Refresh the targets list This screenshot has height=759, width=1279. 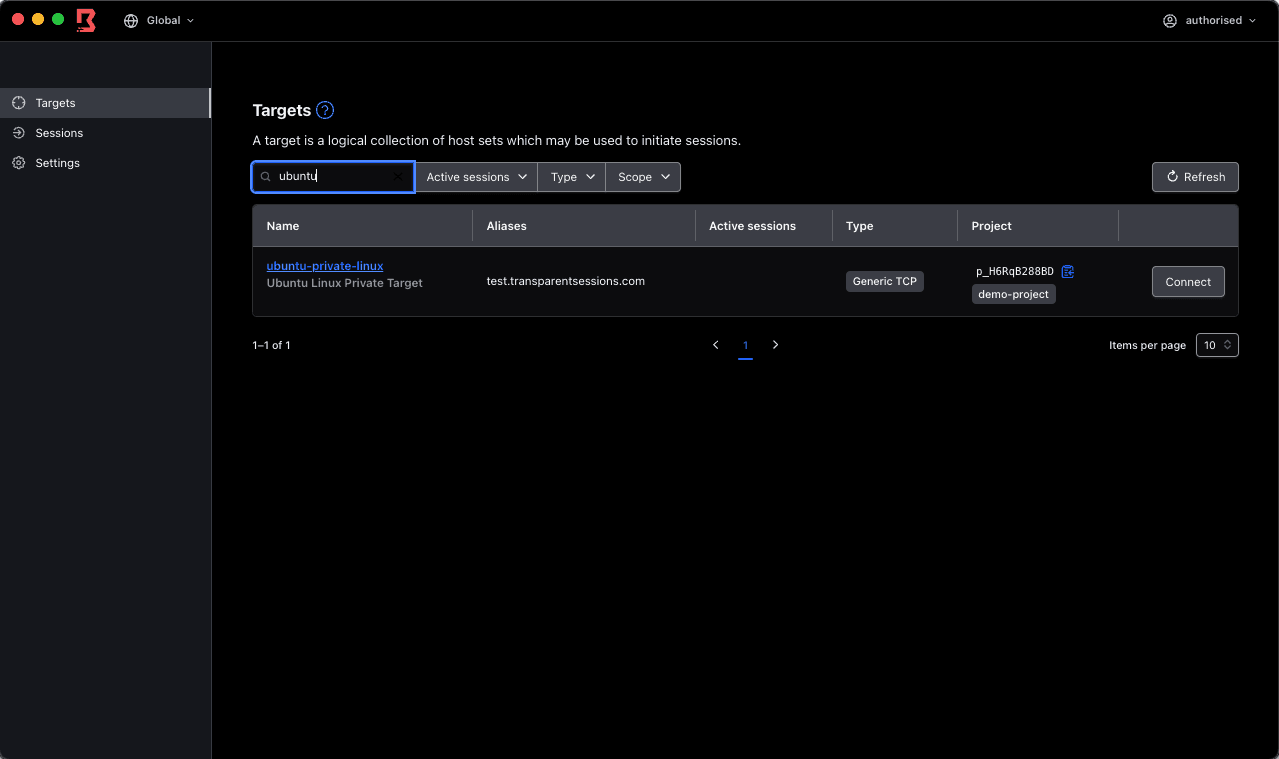click(1195, 177)
